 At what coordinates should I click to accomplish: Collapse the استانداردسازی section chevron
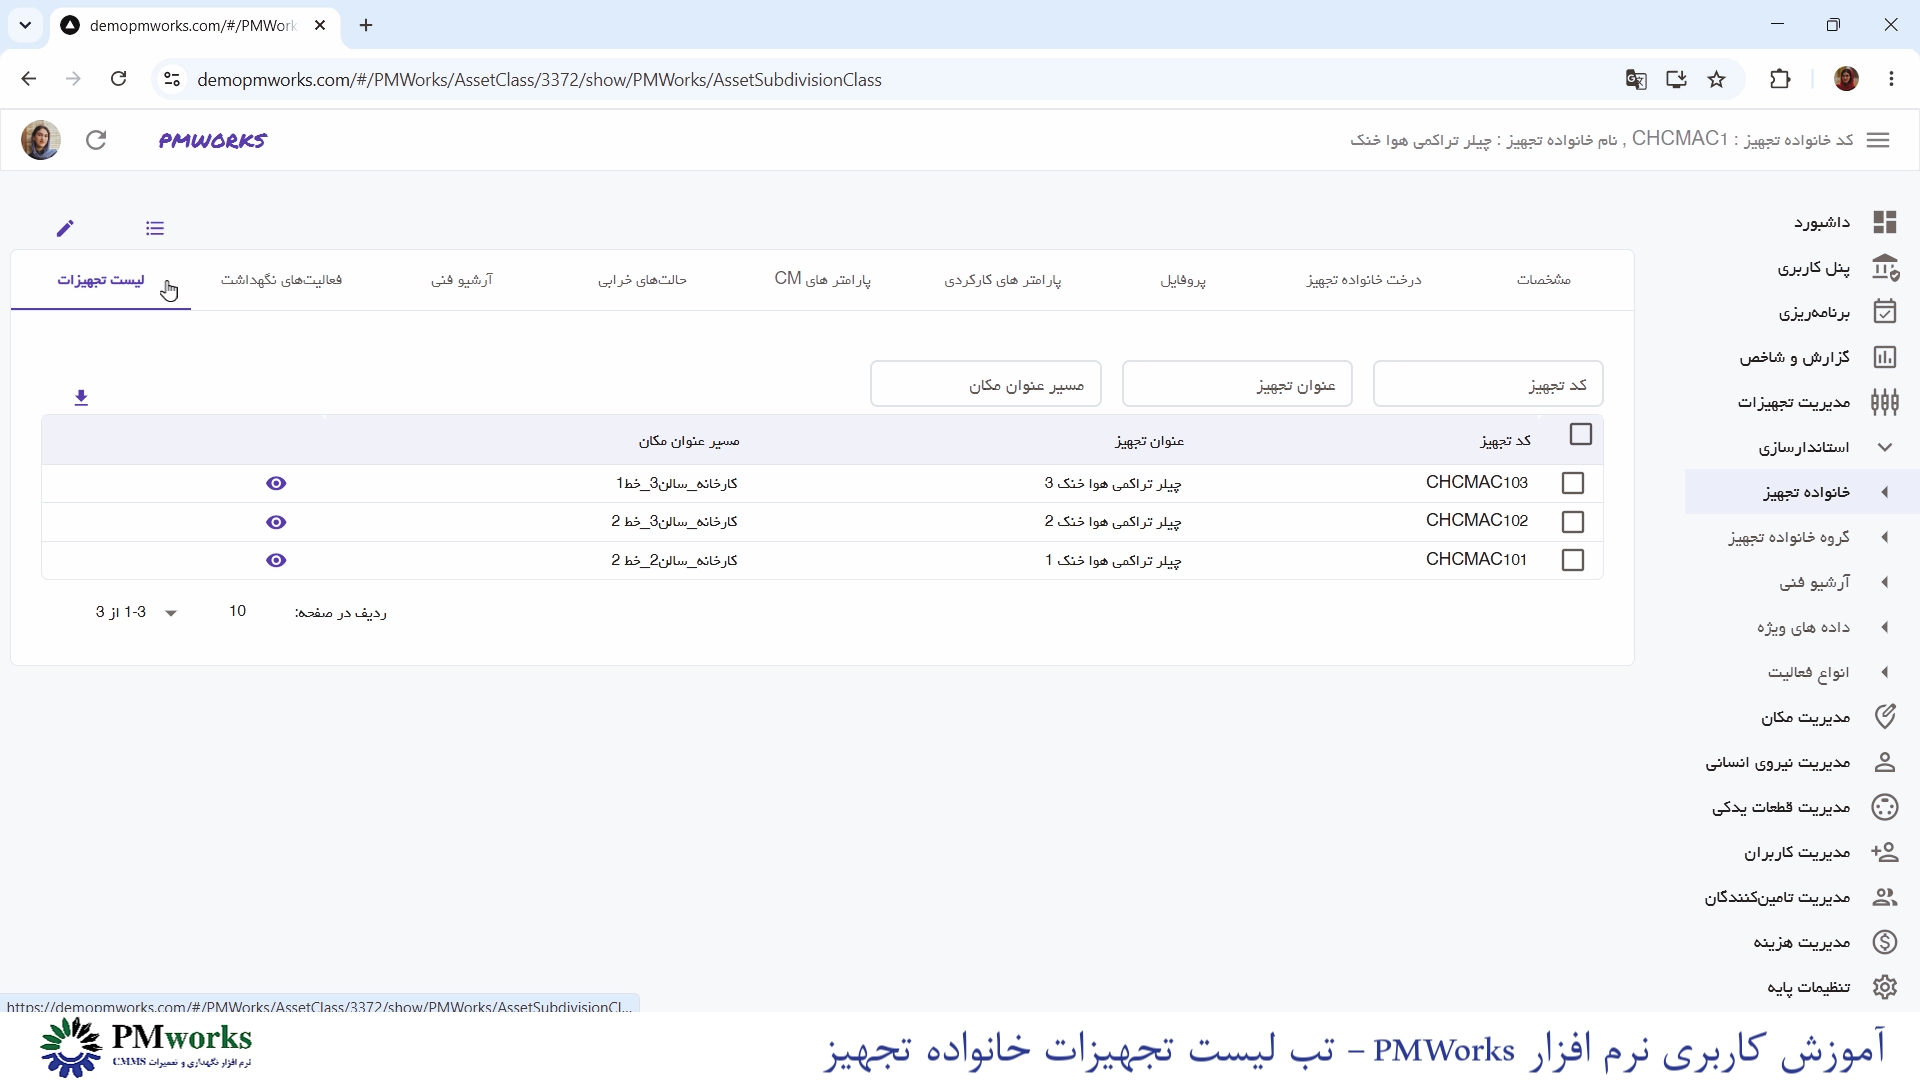pos(1885,447)
